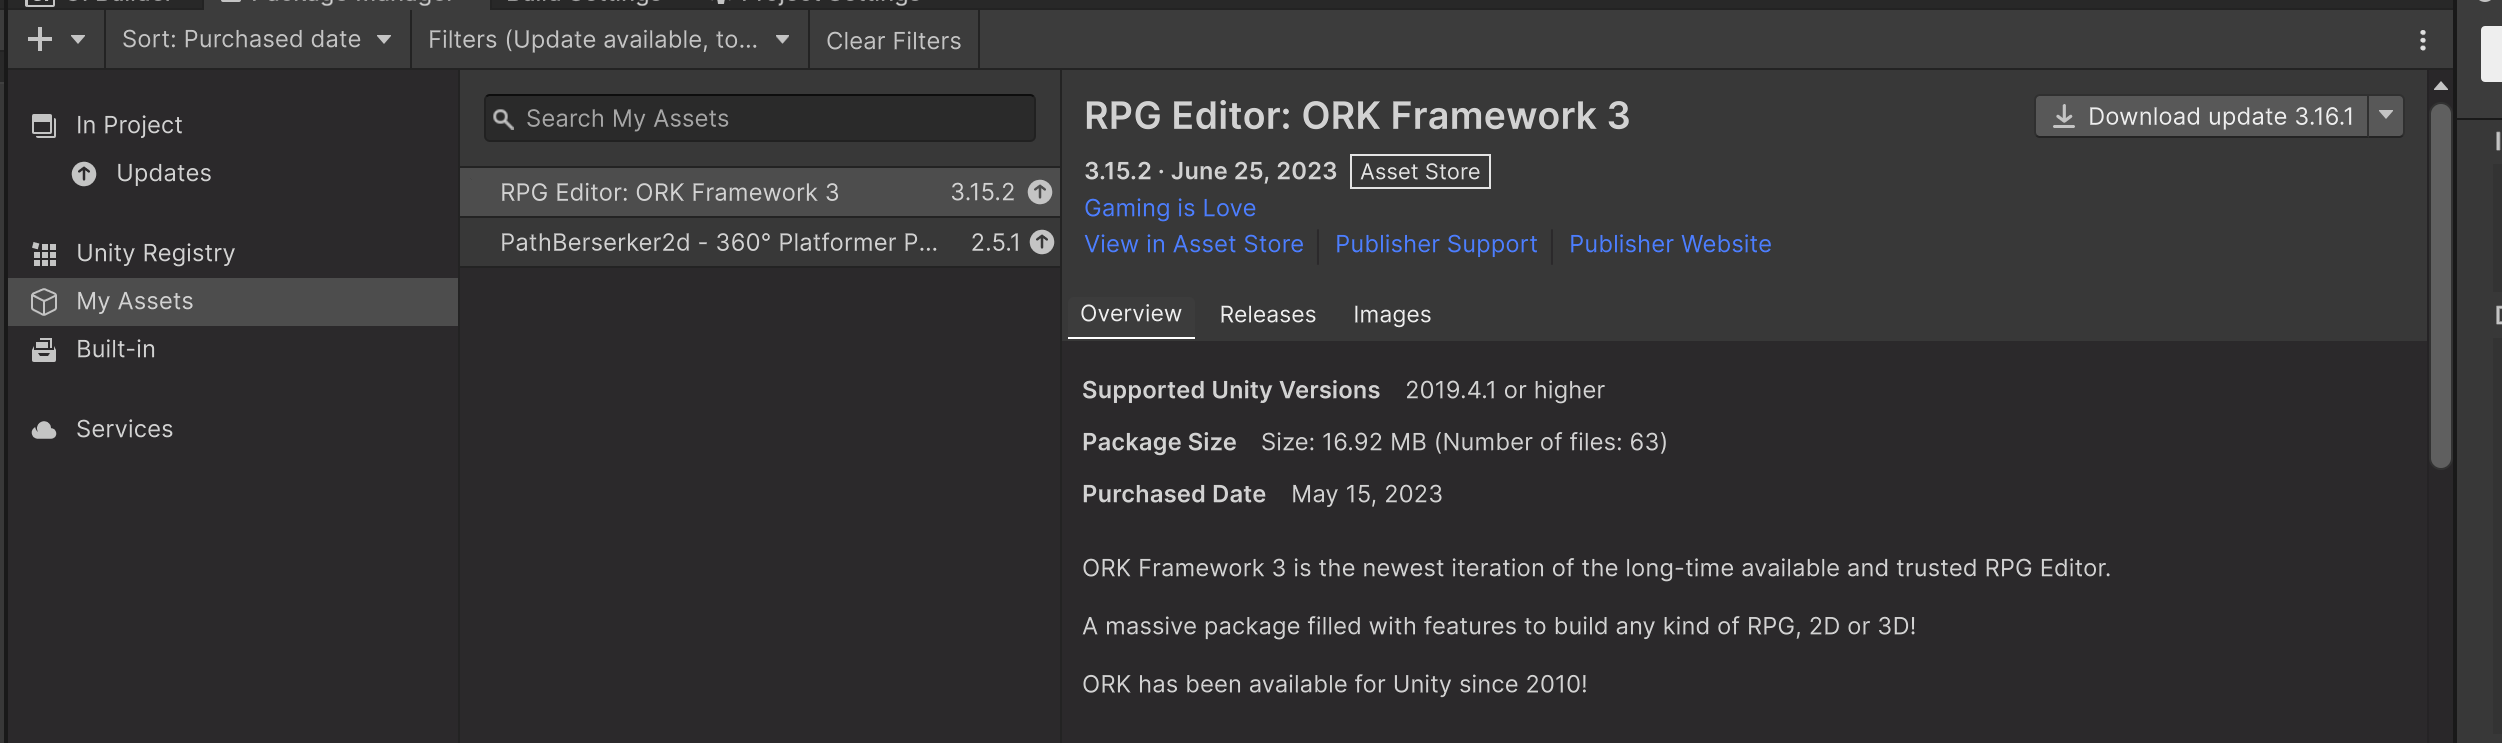
Task: Click Download update 3.16.1 button
Action: [x=2203, y=116]
